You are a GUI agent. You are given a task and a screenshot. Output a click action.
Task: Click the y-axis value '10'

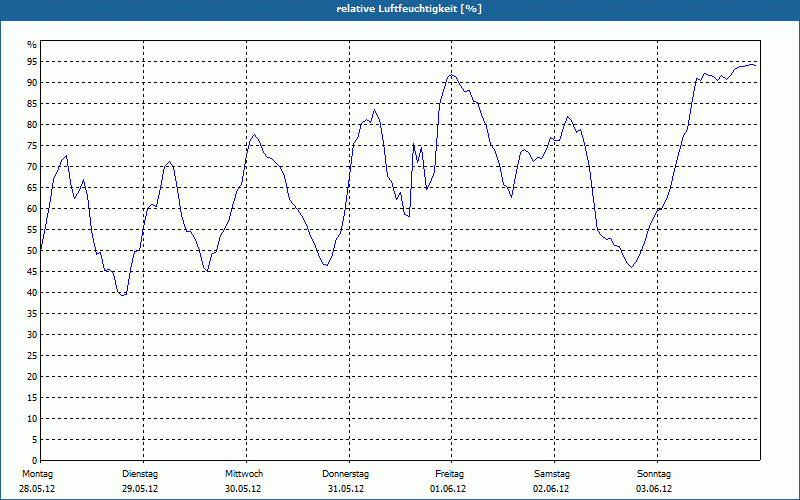click(x=32, y=418)
